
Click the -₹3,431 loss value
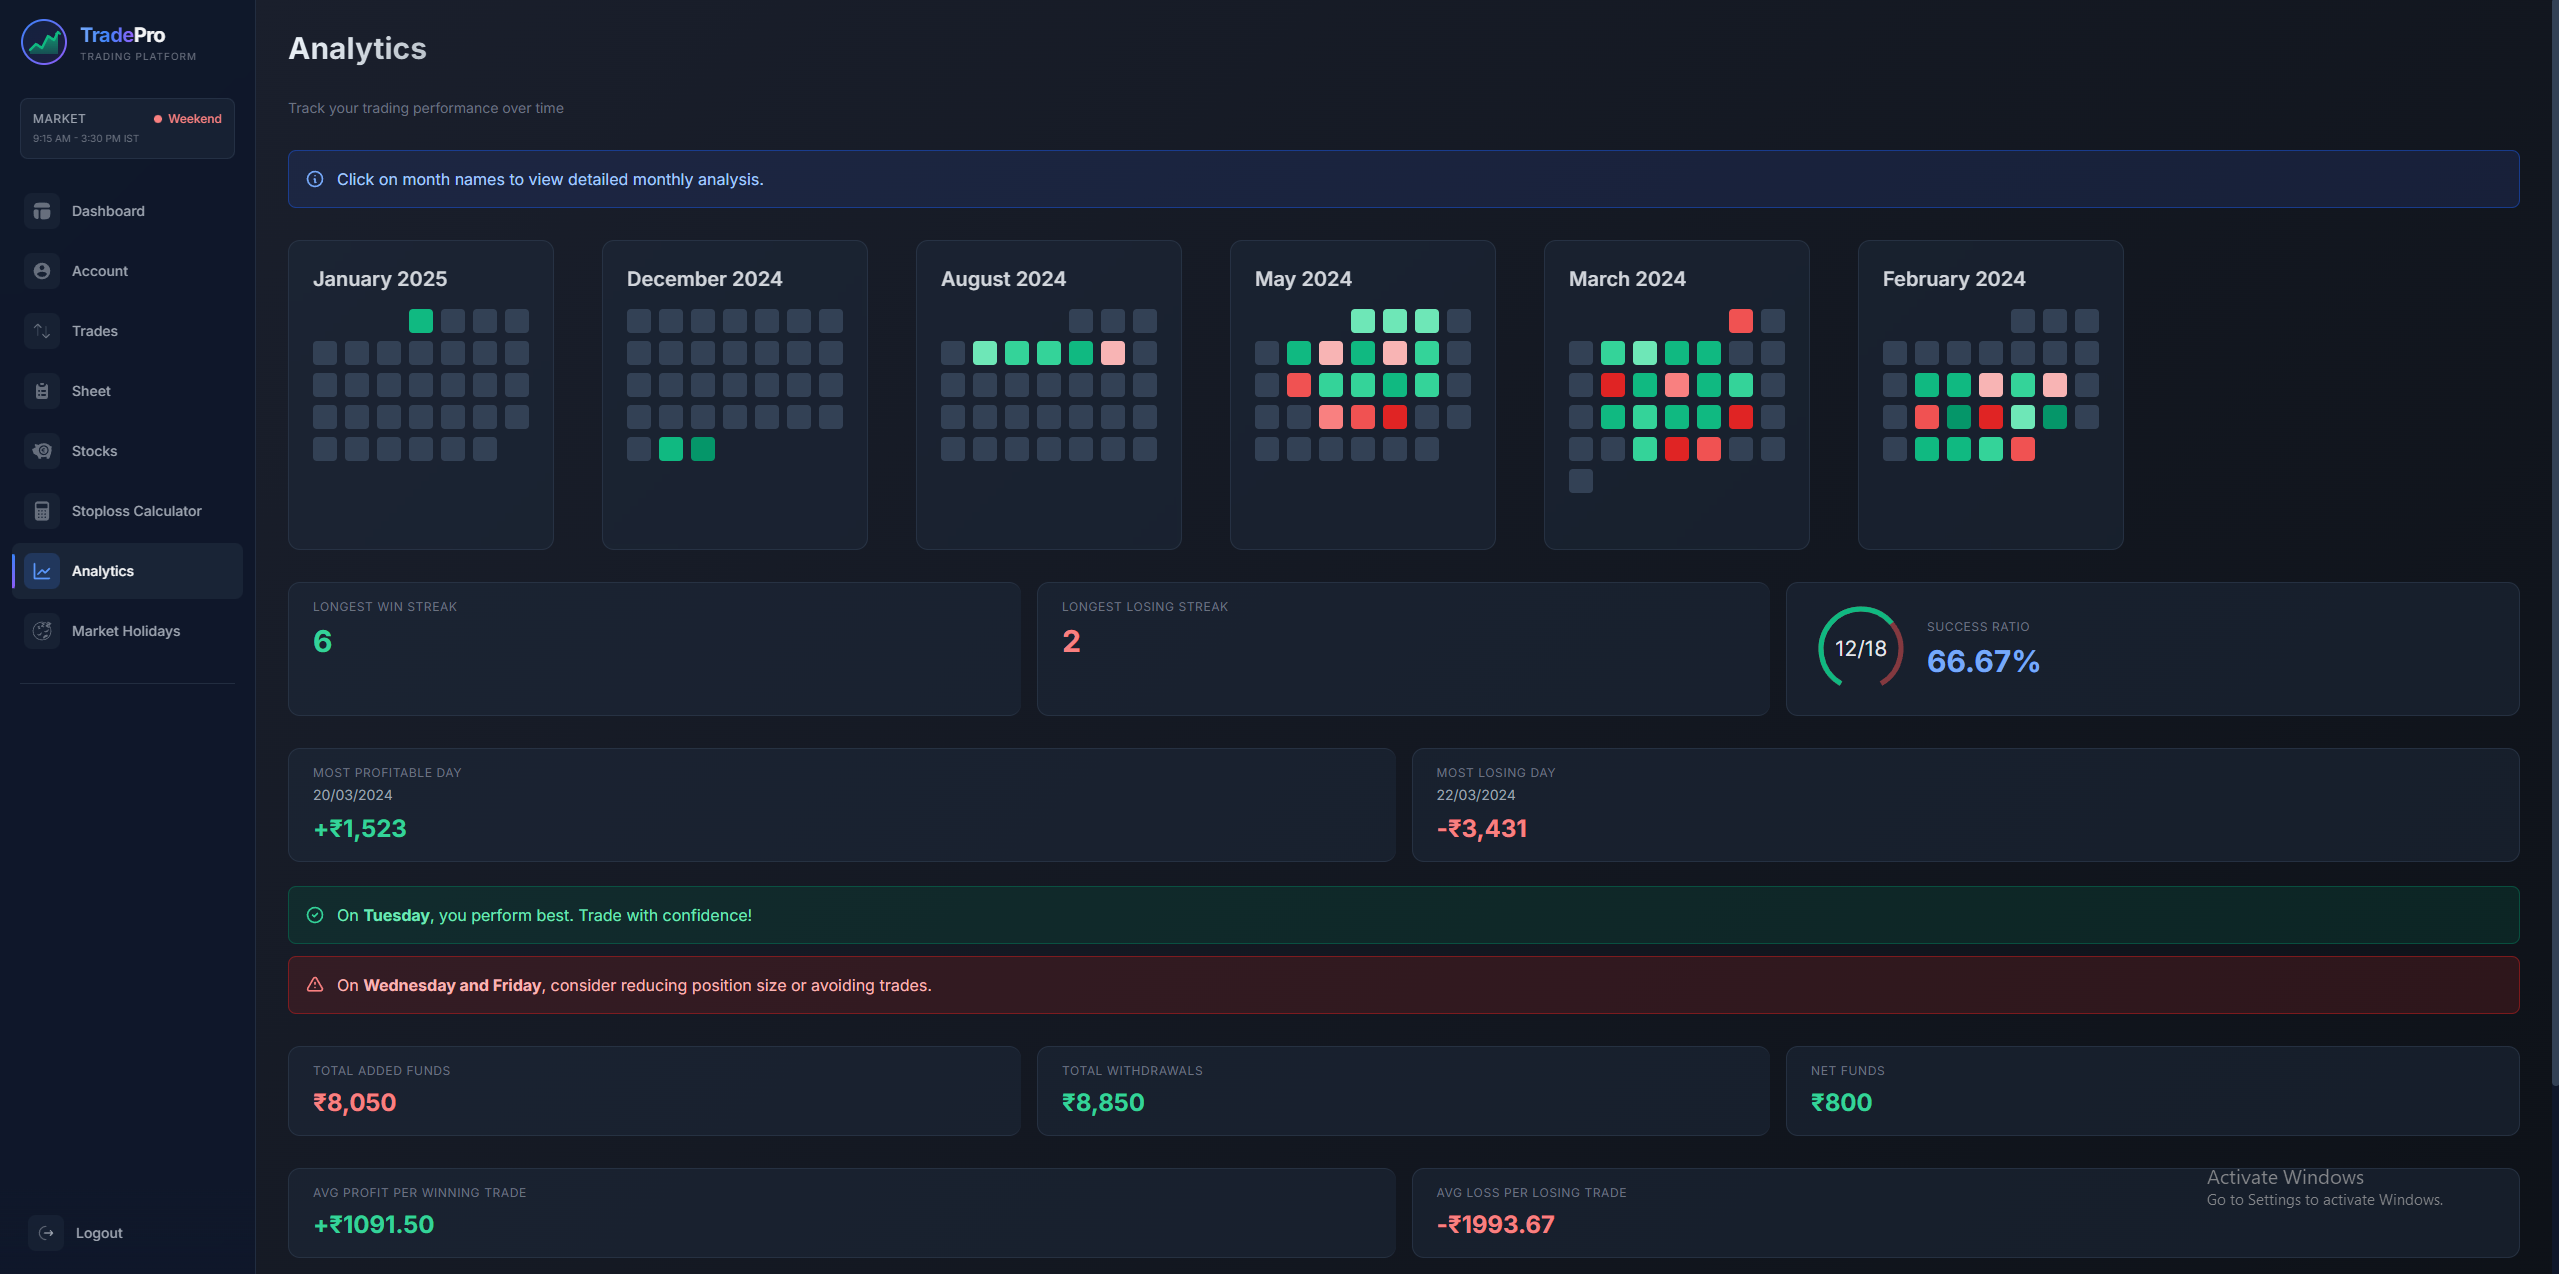click(1482, 828)
